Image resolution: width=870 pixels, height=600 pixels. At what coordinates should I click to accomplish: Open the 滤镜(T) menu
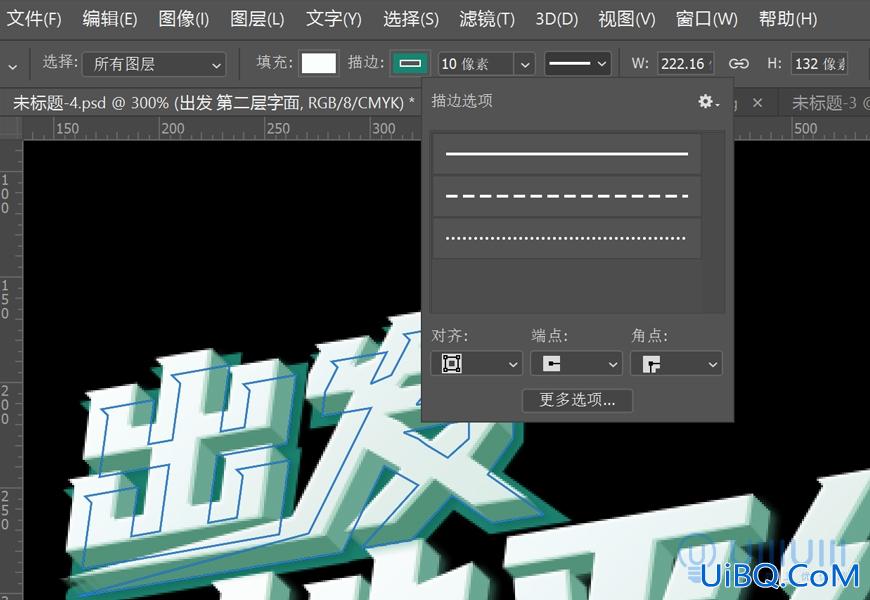[487, 19]
